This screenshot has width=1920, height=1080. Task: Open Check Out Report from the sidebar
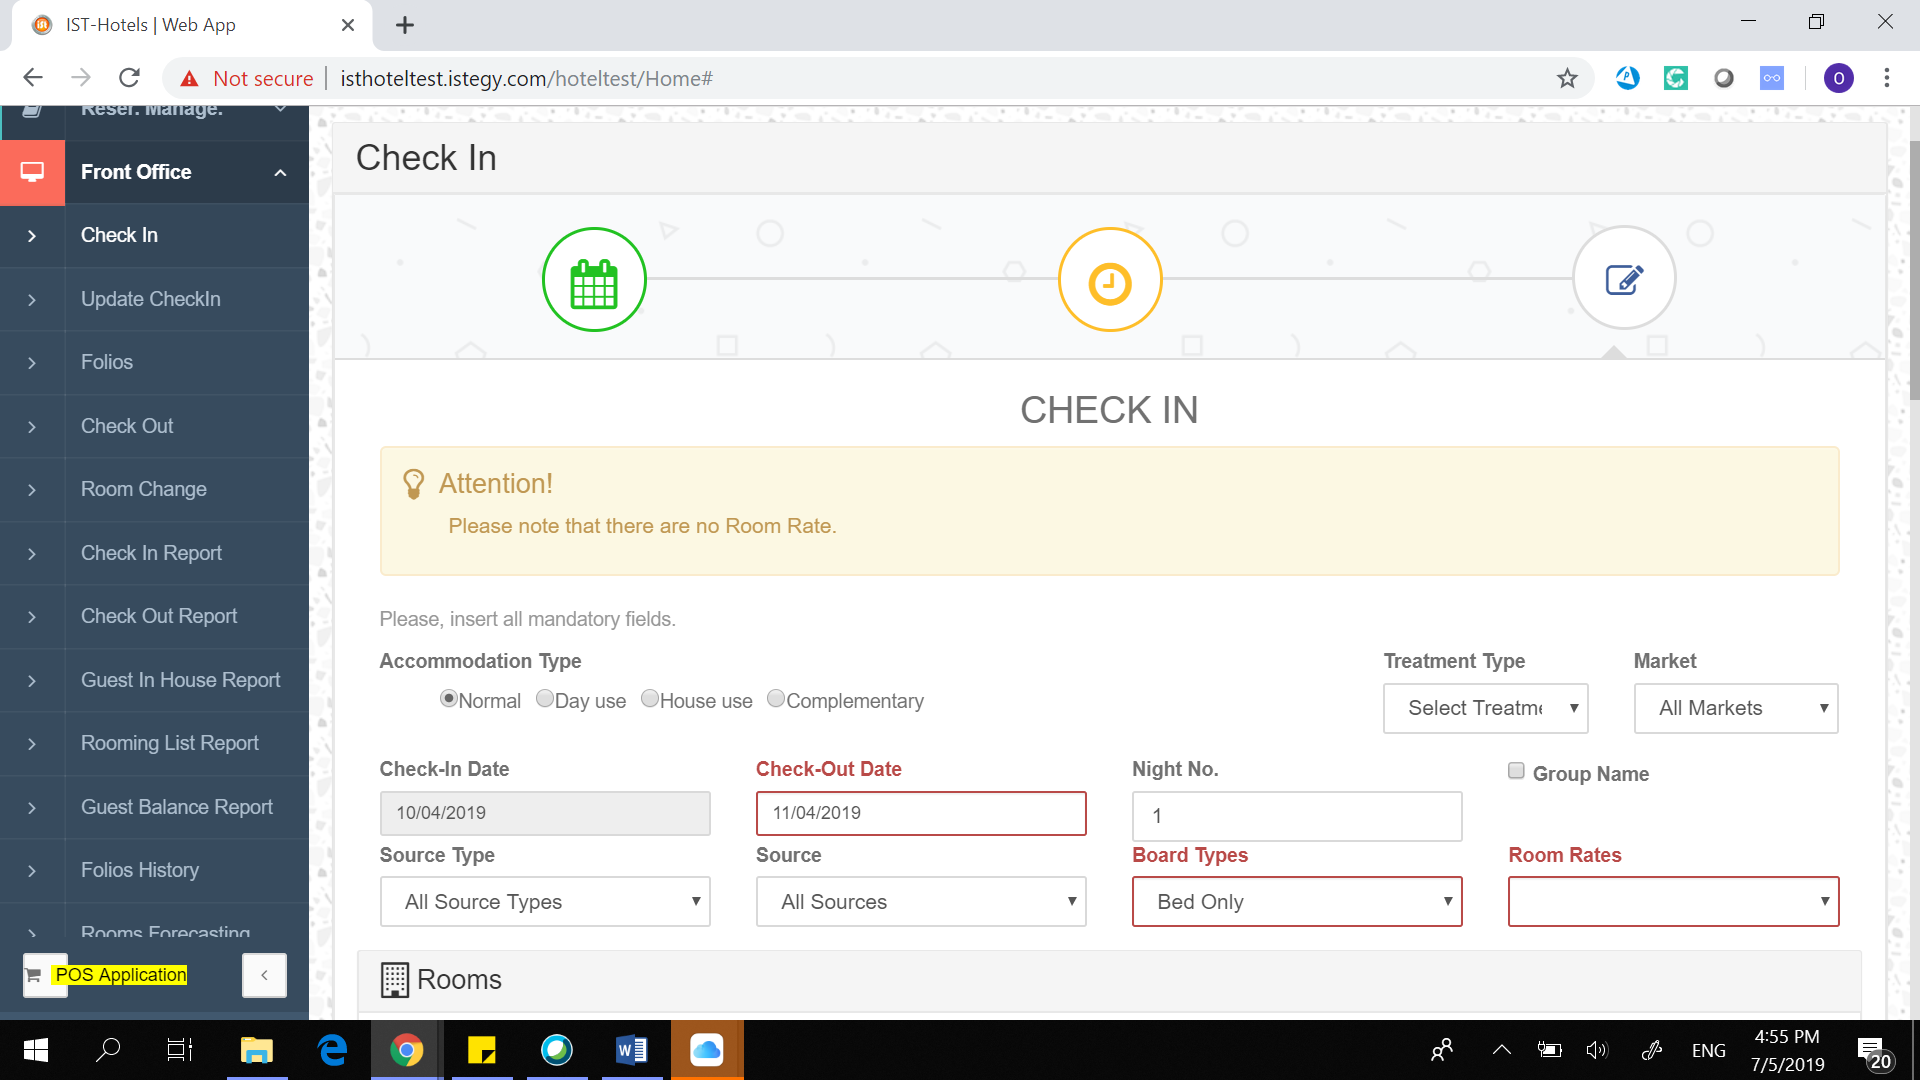point(159,616)
